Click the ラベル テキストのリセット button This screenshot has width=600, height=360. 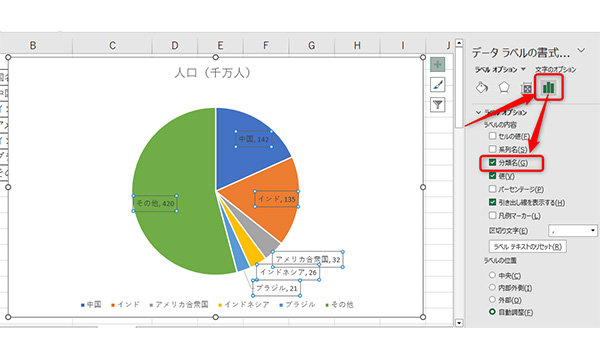[x=528, y=247]
